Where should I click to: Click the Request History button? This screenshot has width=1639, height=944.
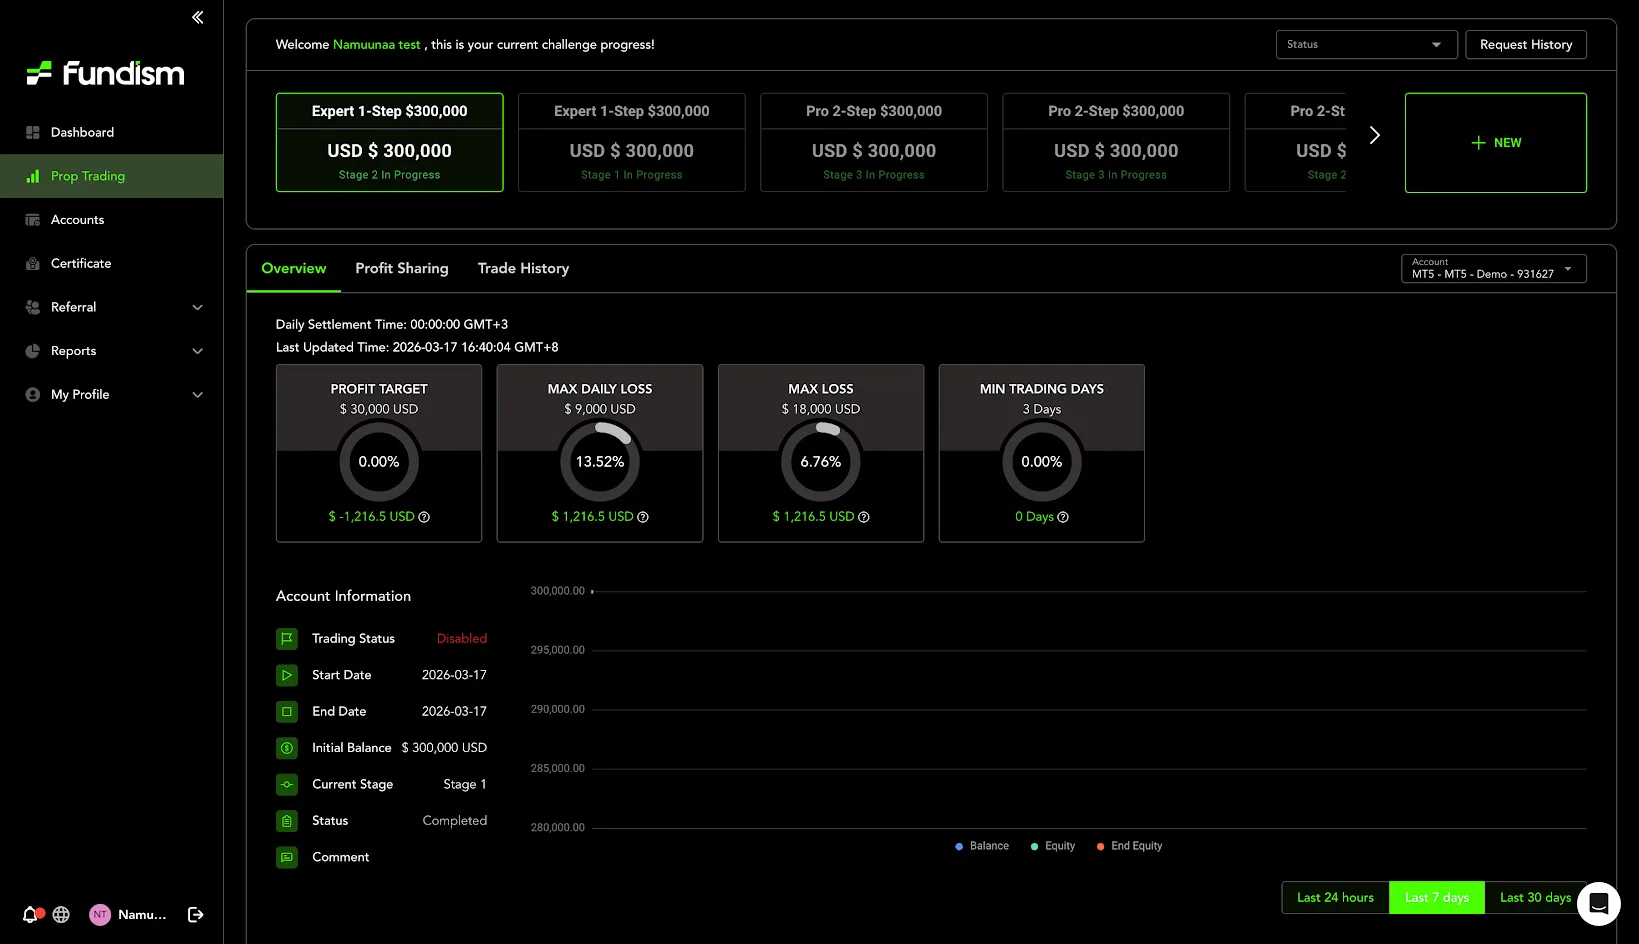coord(1525,45)
